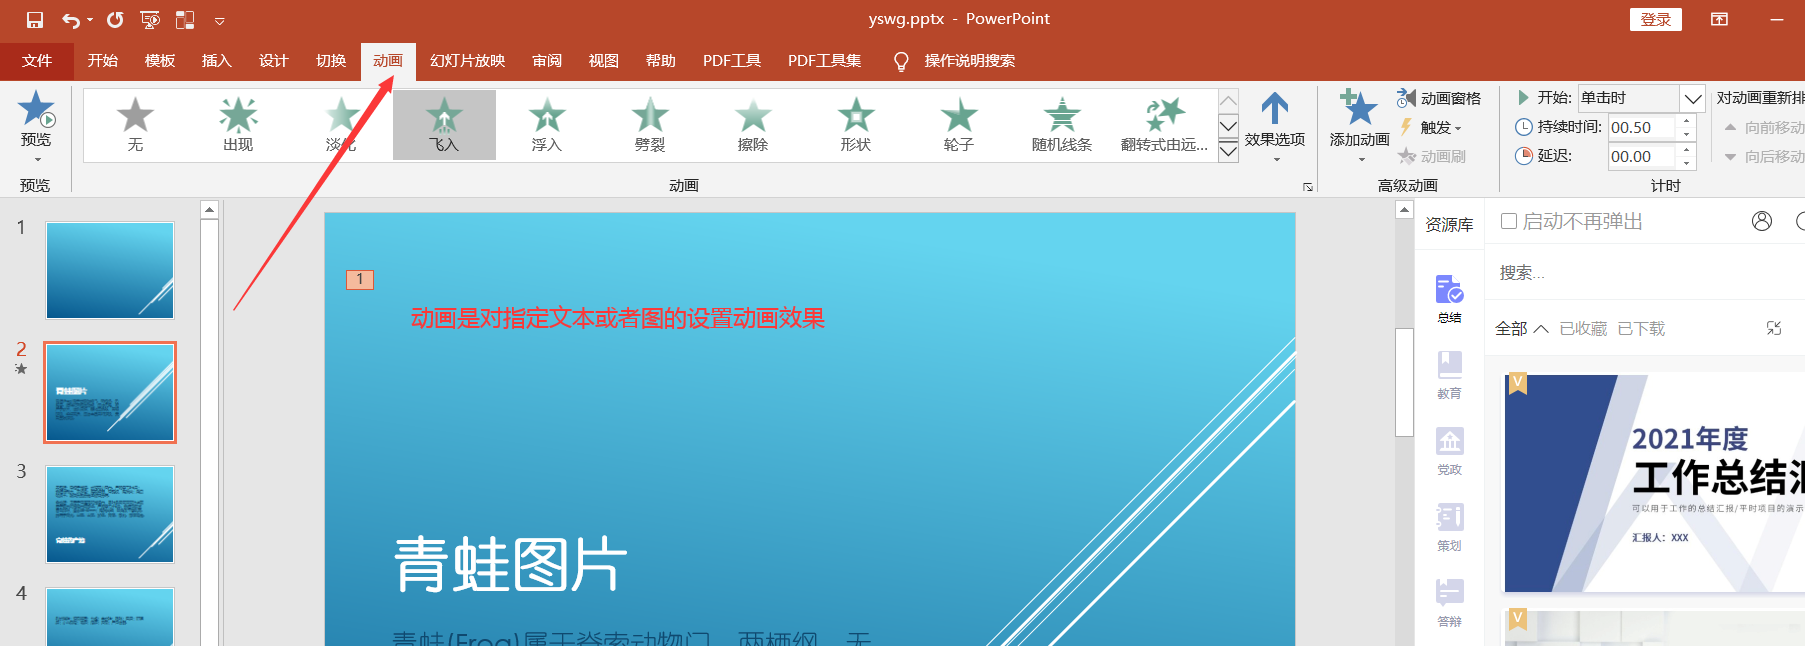Expand the animation gallery more arrow

coord(1229,151)
